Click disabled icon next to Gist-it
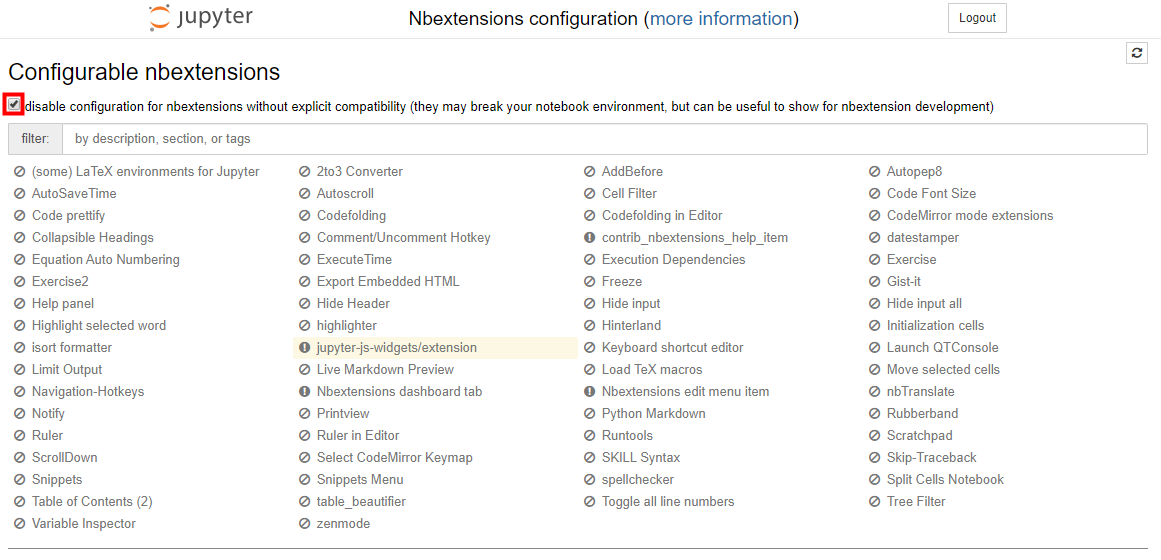This screenshot has width=1161, height=560. click(874, 282)
